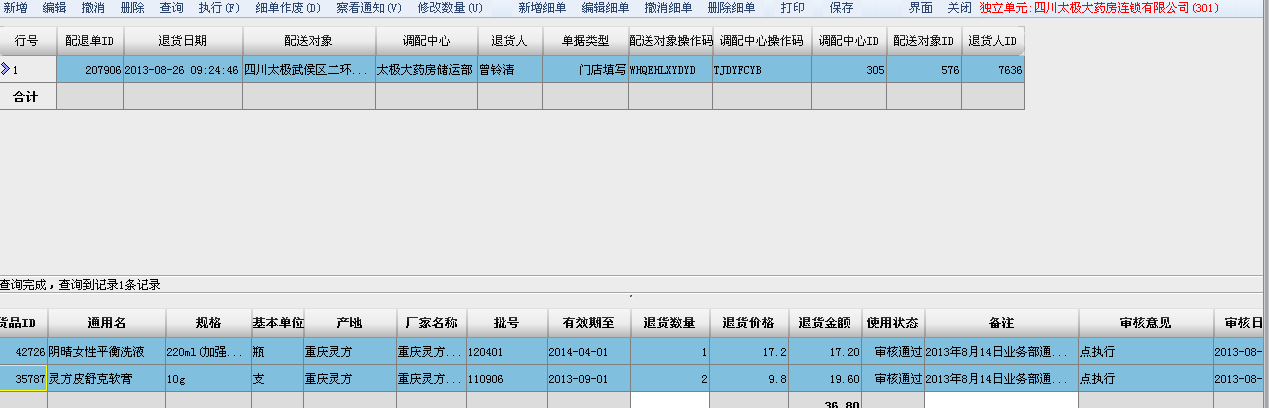Click the 退货日期 column header
Viewport: 1269px width, 408px height.
[x=183, y=41]
